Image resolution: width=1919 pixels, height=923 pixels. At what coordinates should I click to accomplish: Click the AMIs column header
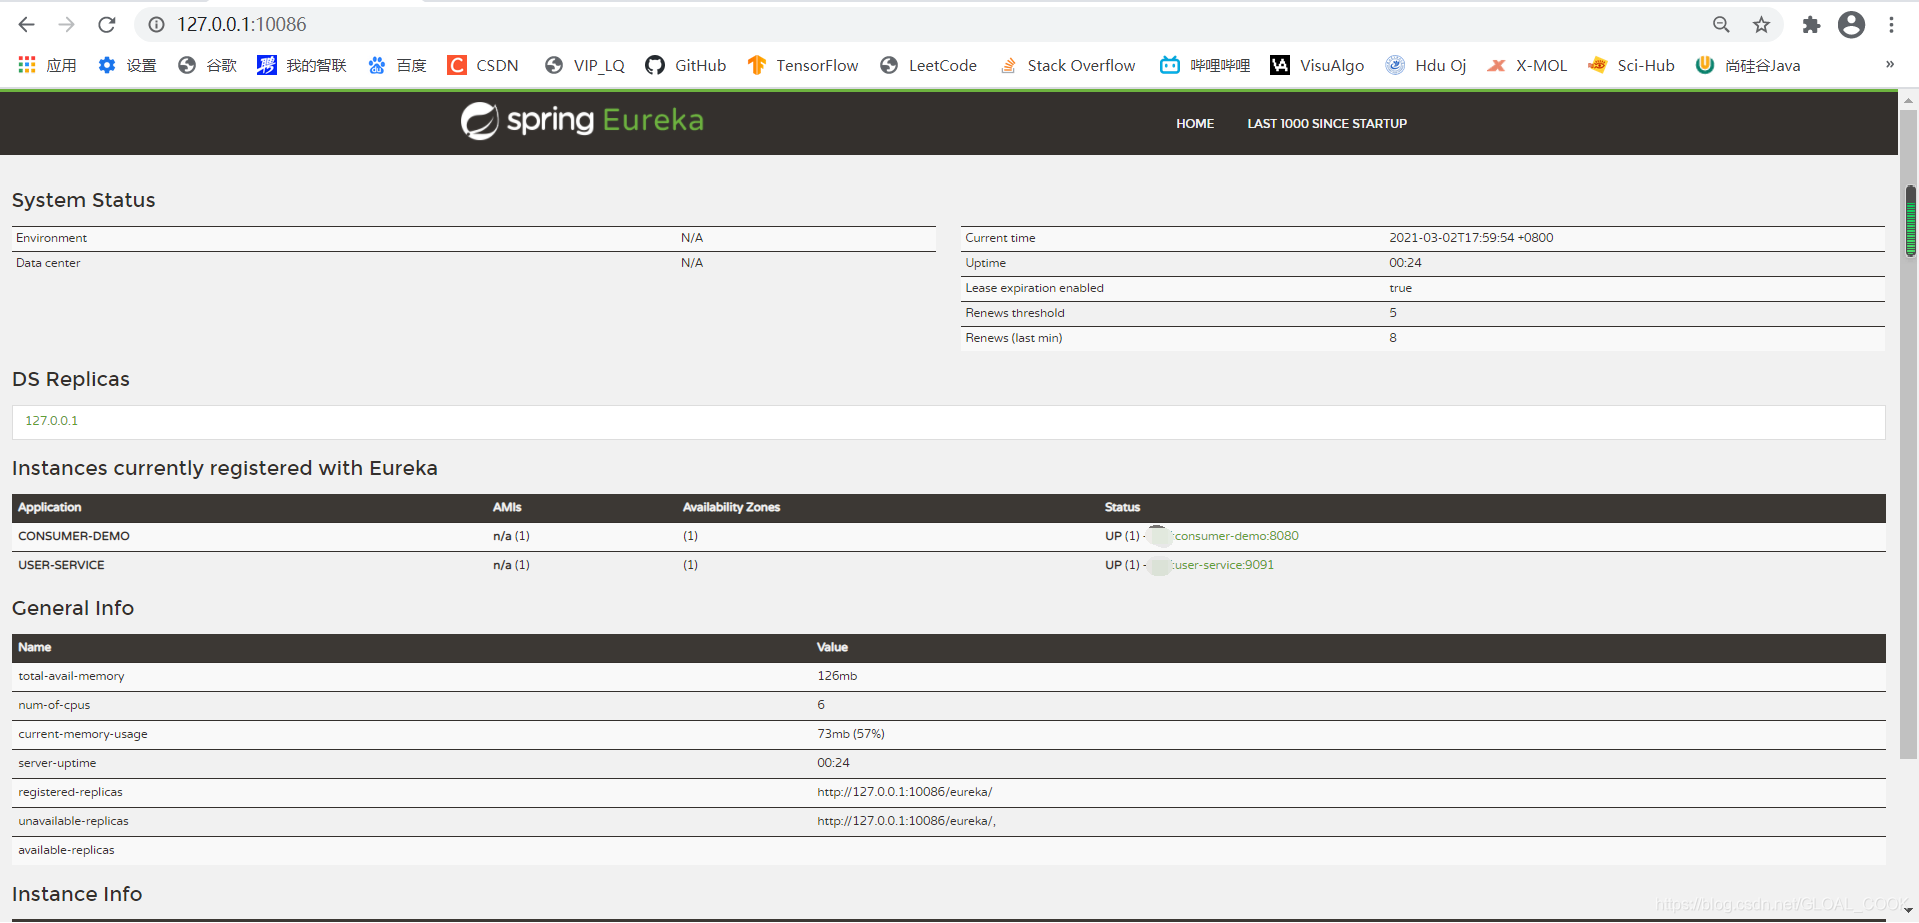pyautogui.click(x=507, y=508)
